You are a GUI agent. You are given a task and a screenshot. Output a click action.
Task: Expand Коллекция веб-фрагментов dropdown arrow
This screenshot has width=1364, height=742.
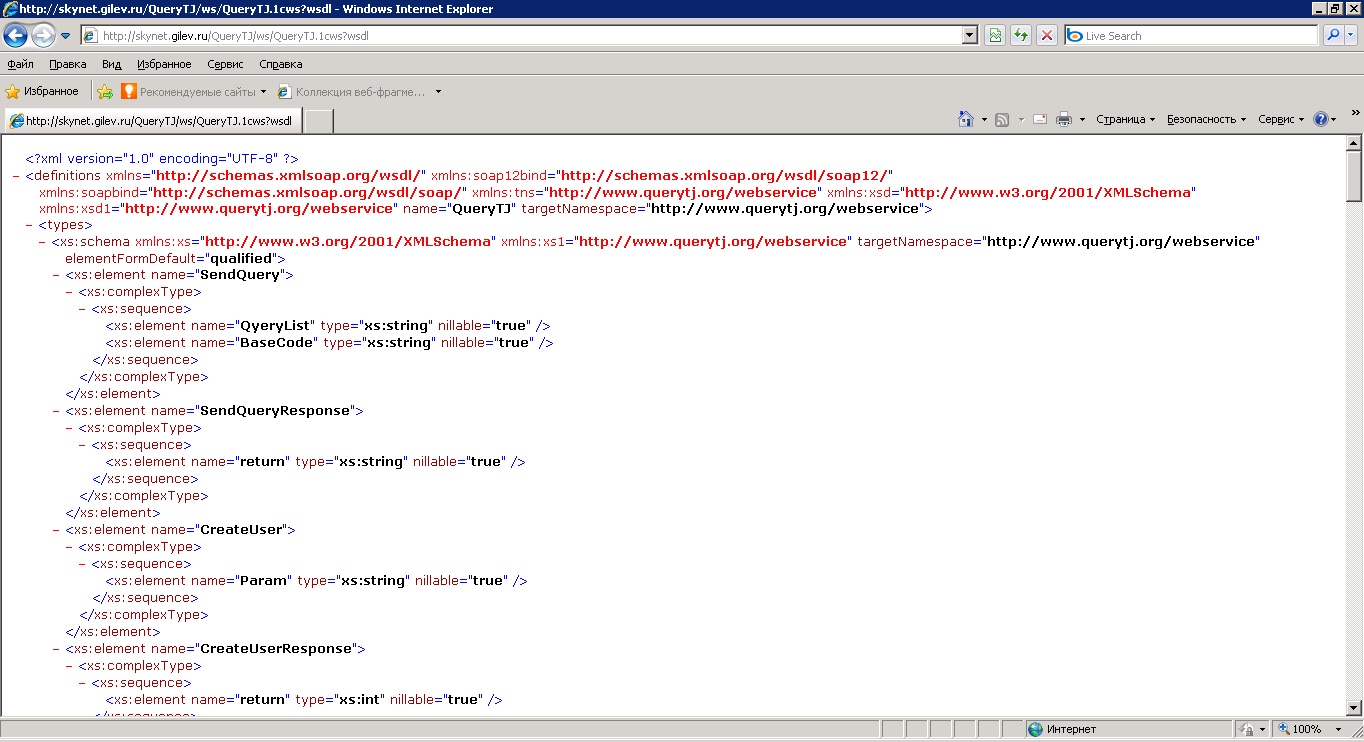coord(438,92)
